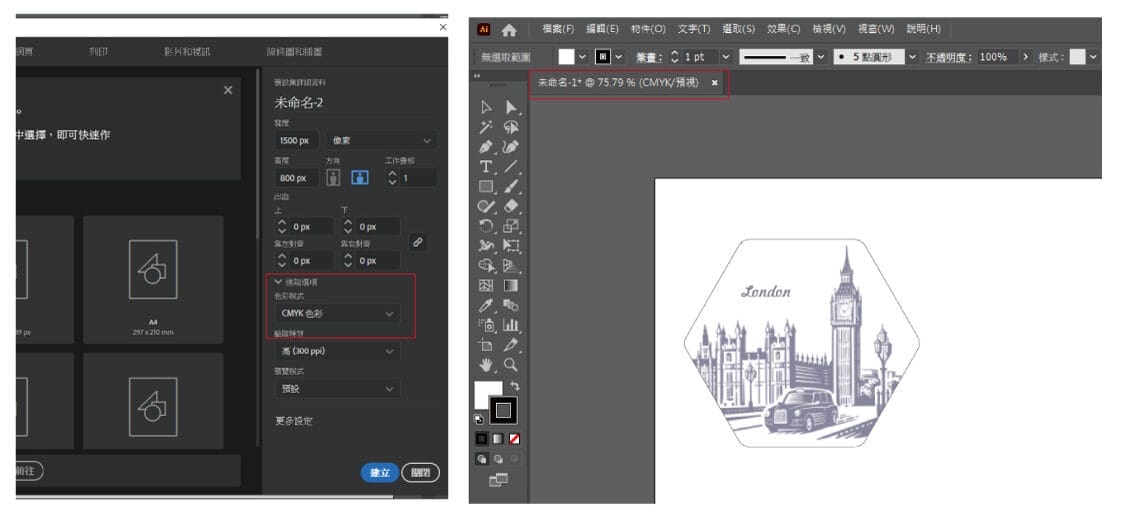Select the Zoom magnifier tool
The image size is (1129, 512).
click(511, 364)
